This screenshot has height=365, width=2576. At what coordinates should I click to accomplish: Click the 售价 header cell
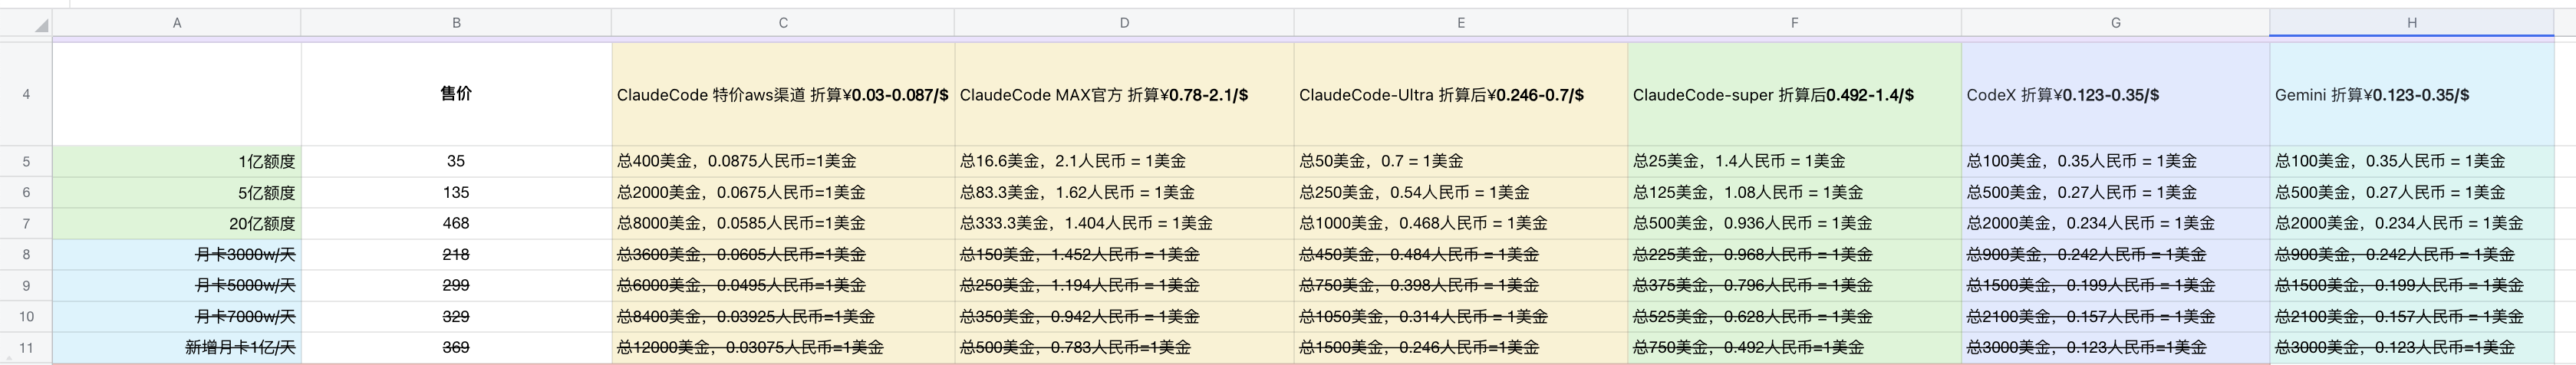click(456, 94)
